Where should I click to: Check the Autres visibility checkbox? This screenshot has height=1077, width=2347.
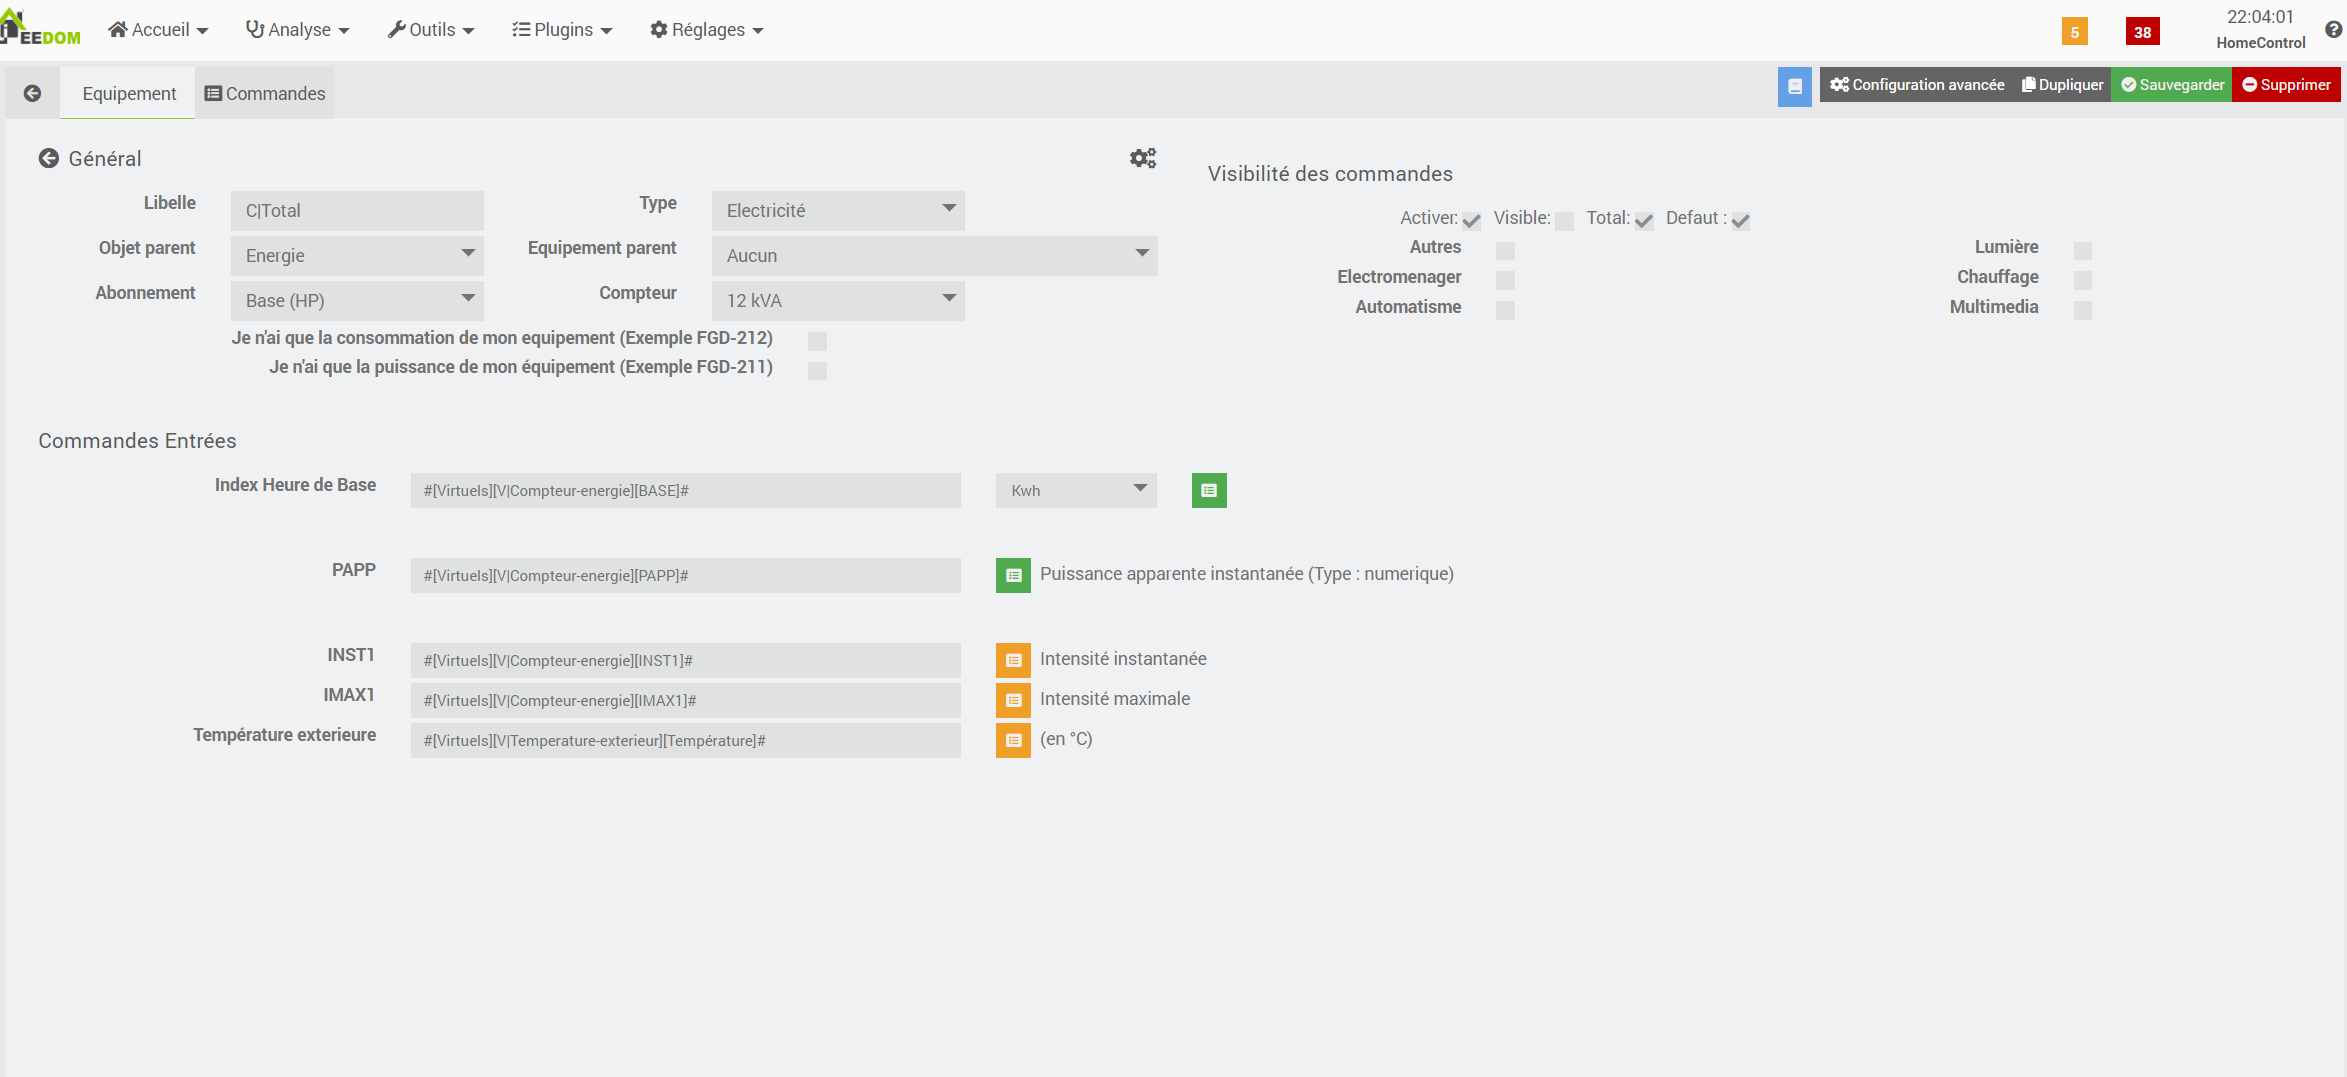click(1505, 250)
